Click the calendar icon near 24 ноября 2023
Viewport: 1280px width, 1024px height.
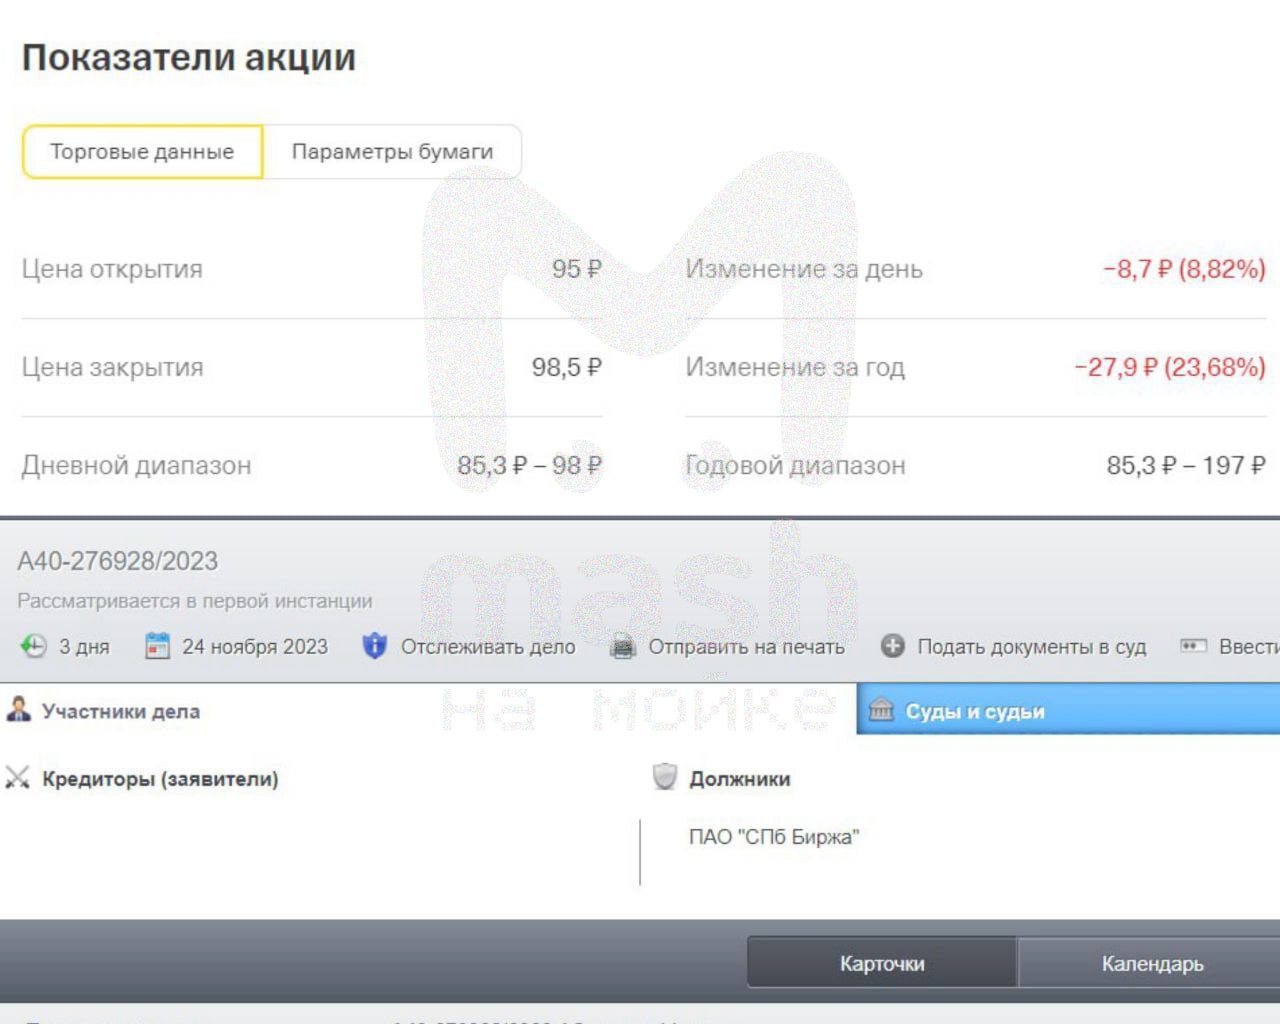point(157,646)
